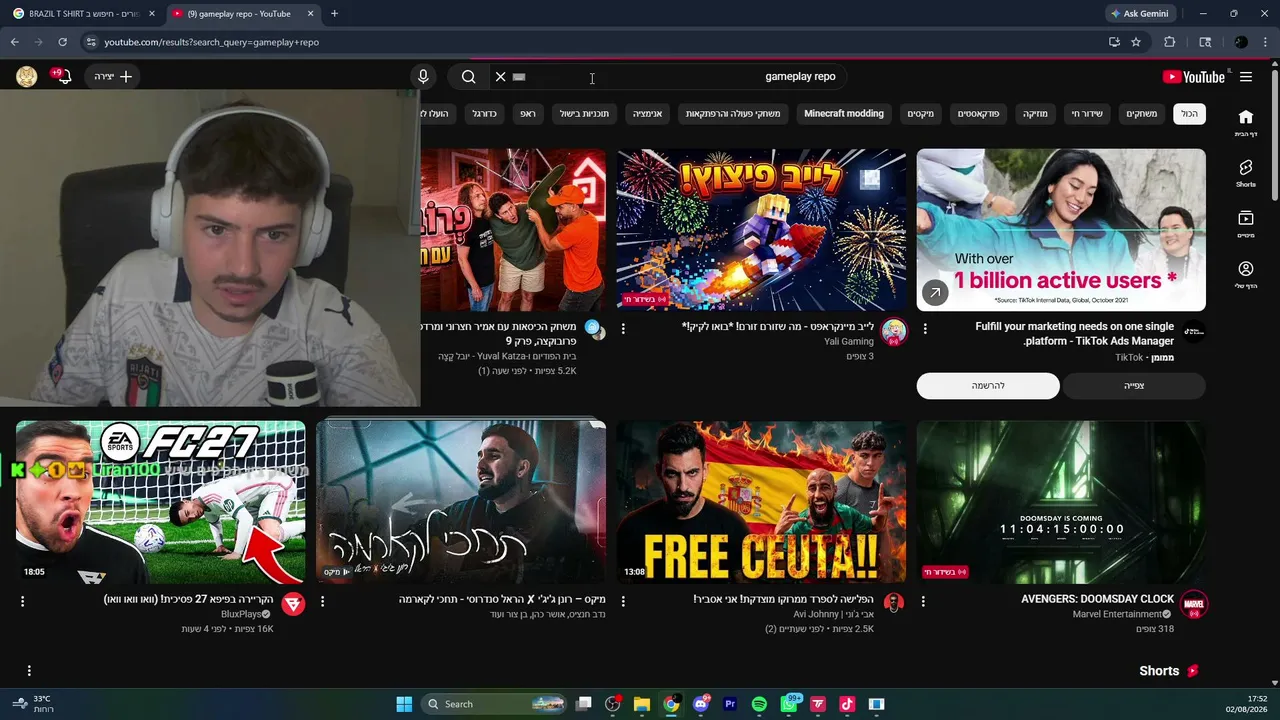The width and height of the screenshot is (1280, 720).
Task: Select the הכול filter chip
Action: click(x=1189, y=114)
